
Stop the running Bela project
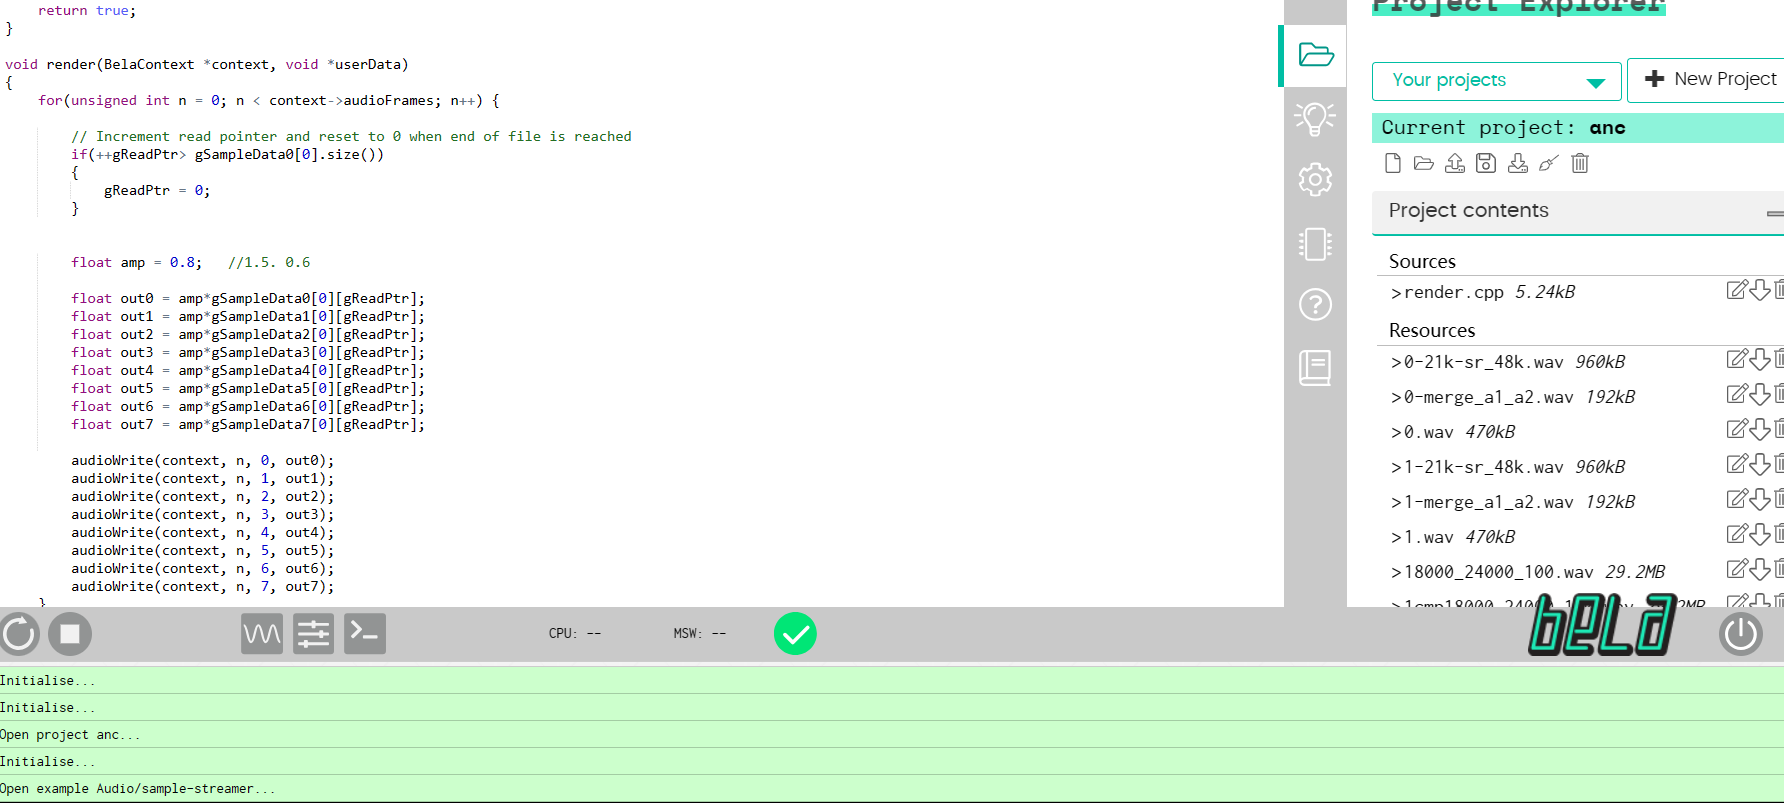pos(70,634)
